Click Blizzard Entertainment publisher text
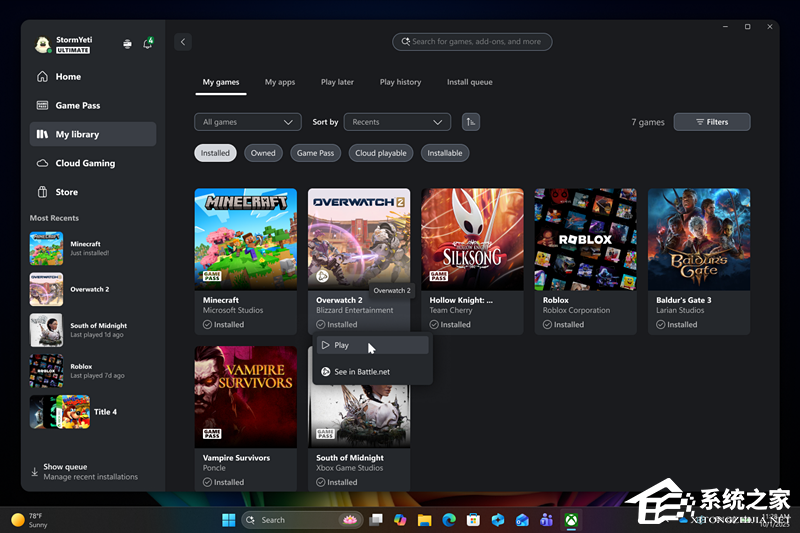The width and height of the screenshot is (800, 533). click(355, 310)
